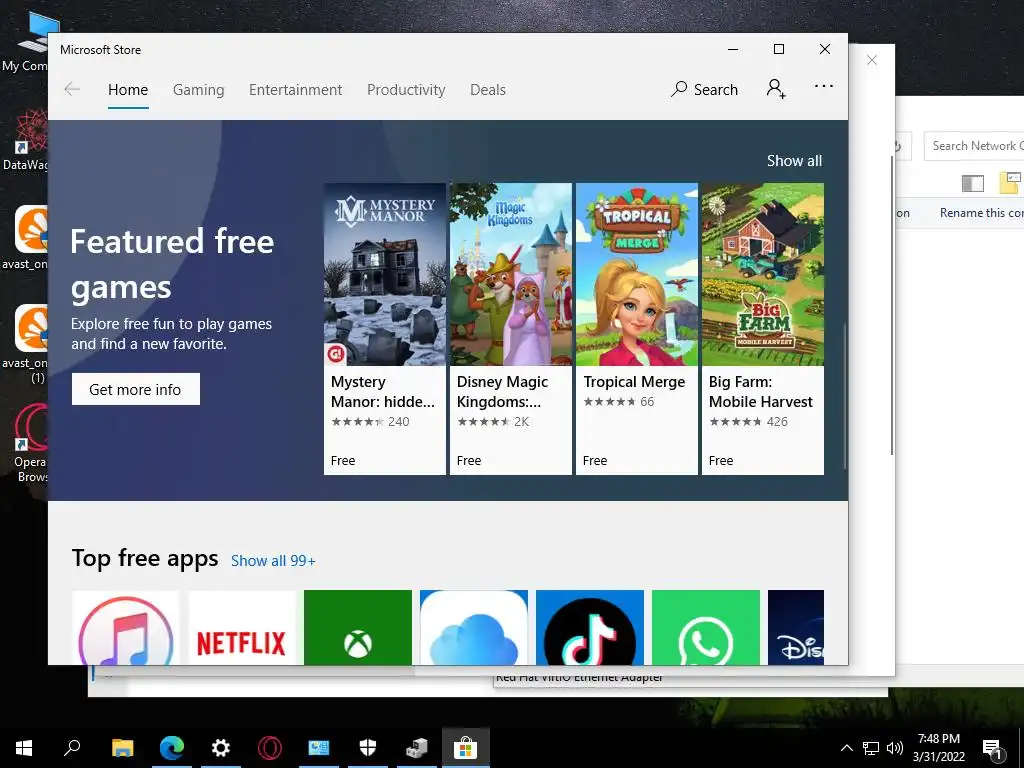Open the Tropical Merge game card
The width and height of the screenshot is (1024, 768).
coord(637,328)
